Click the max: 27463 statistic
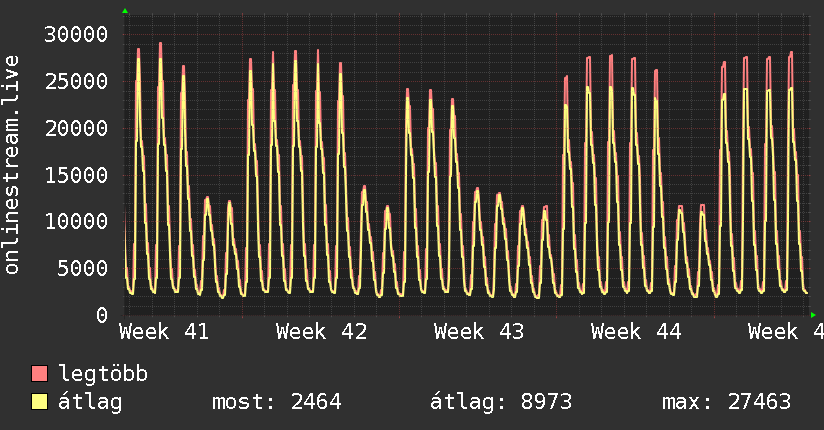The image size is (824, 430). pos(726,402)
